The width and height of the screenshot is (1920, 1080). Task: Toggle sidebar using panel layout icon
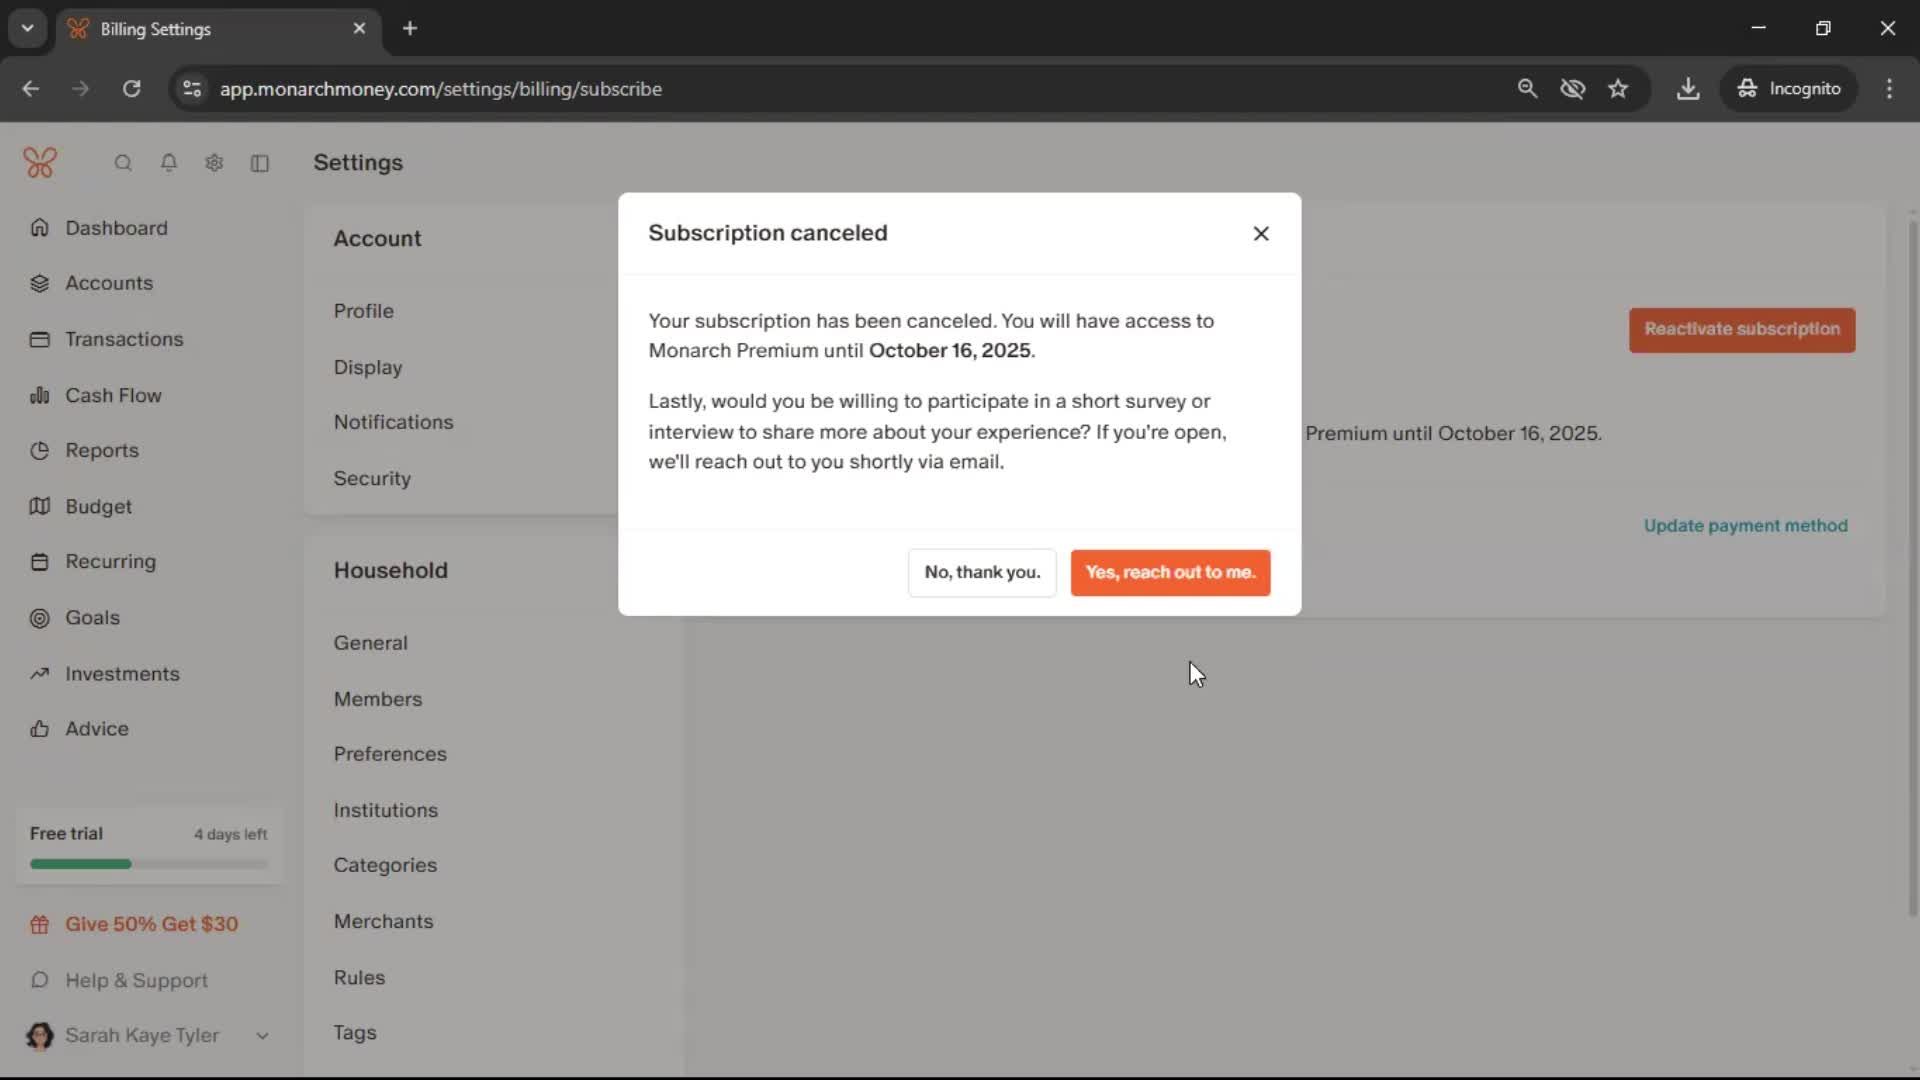click(x=260, y=163)
